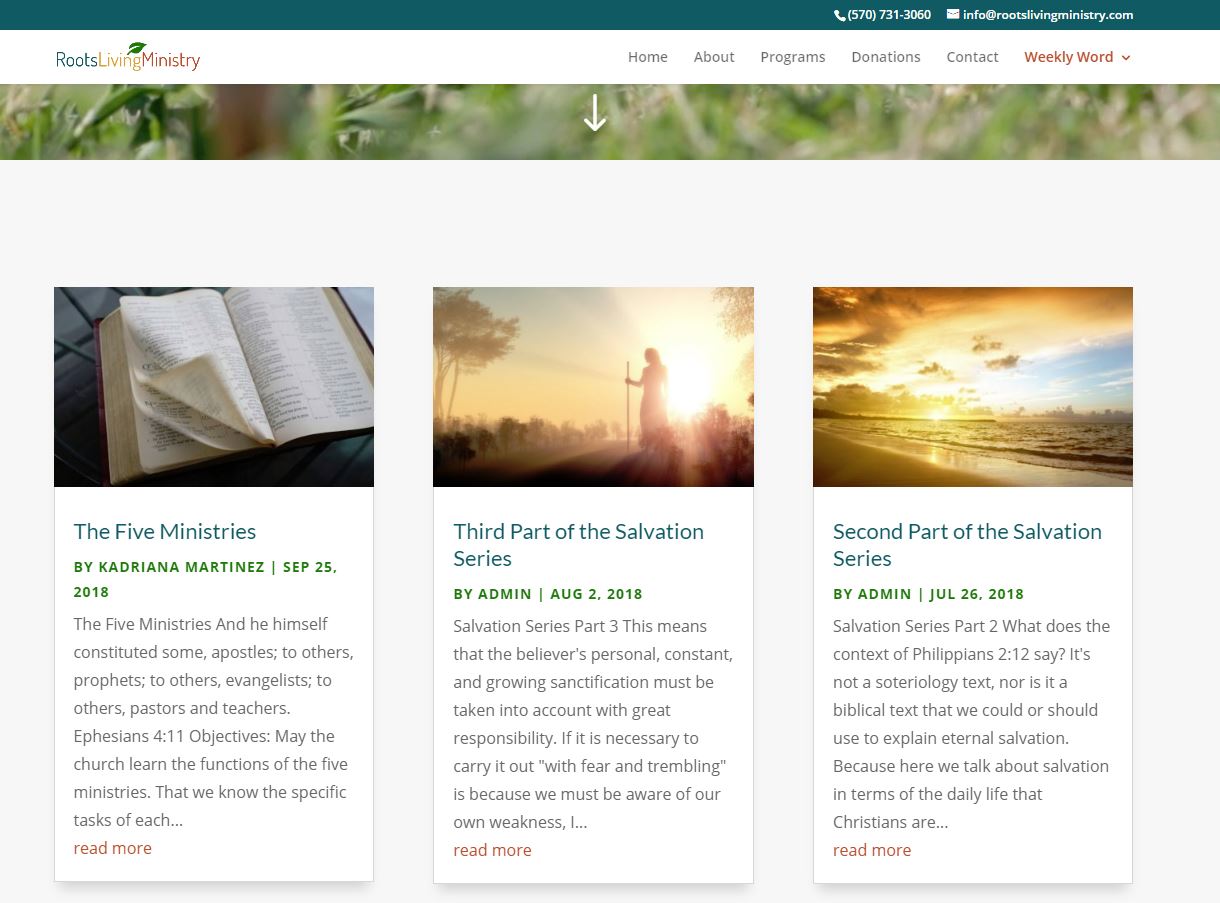This screenshot has width=1220, height=903.
Task: Open the beach sunset thumbnail image
Action: pyautogui.click(x=973, y=387)
